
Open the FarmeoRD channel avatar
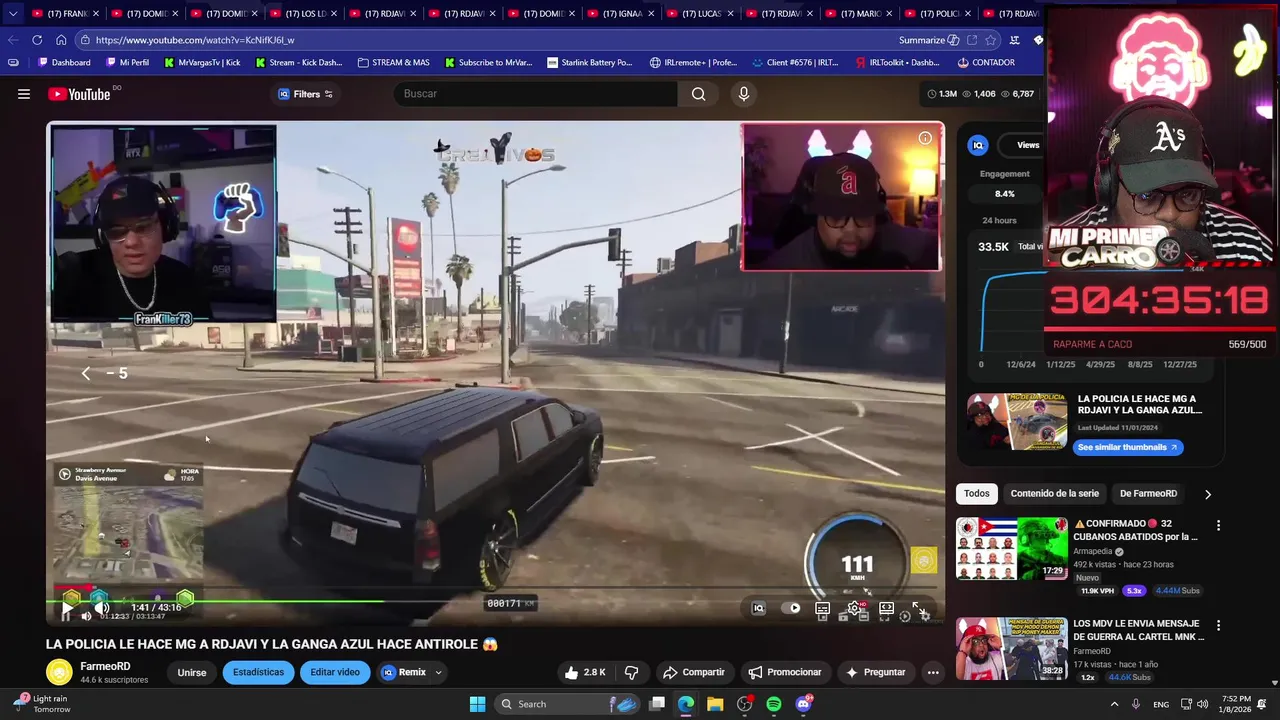[x=59, y=672]
